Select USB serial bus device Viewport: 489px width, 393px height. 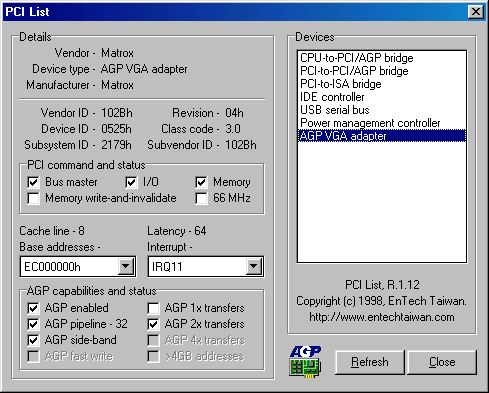(382, 110)
